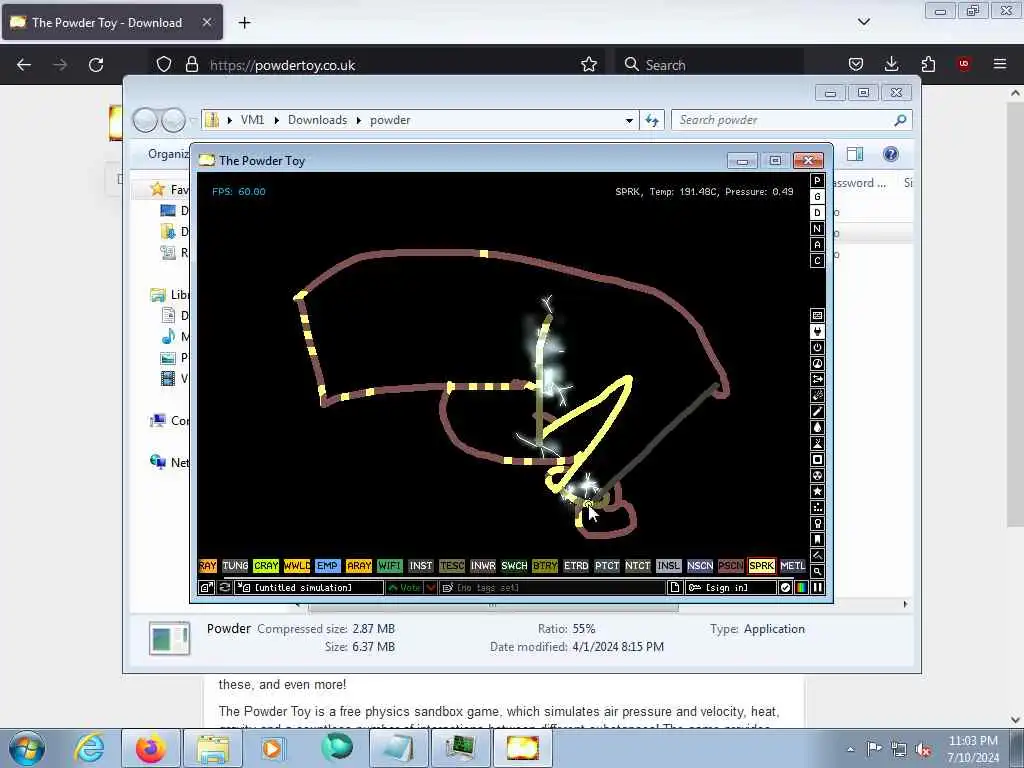This screenshot has width=1024, height=768.
Task: Open the Explosives category icon
Action: (817, 396)
